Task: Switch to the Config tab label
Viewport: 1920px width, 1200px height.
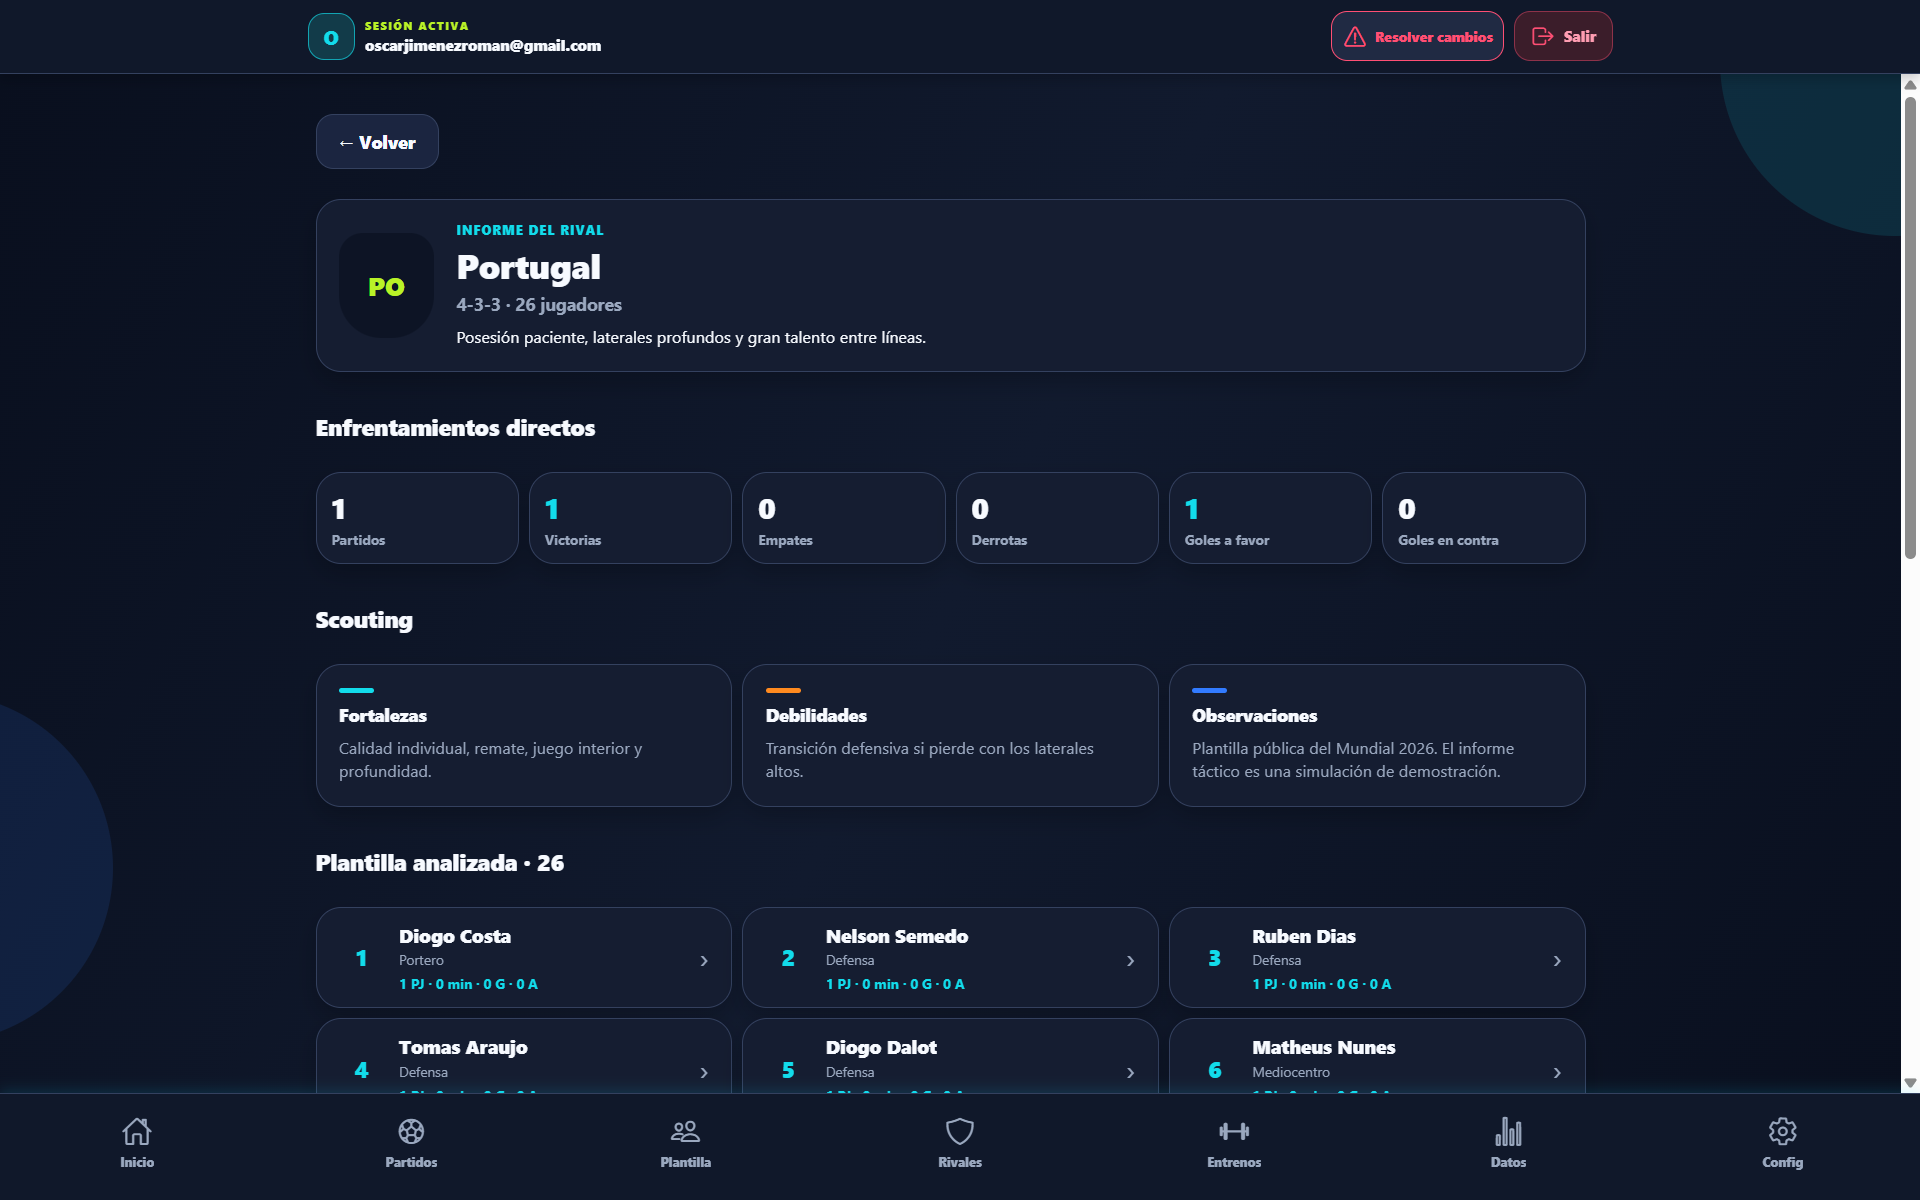Action: (x=1782, y=1162)
